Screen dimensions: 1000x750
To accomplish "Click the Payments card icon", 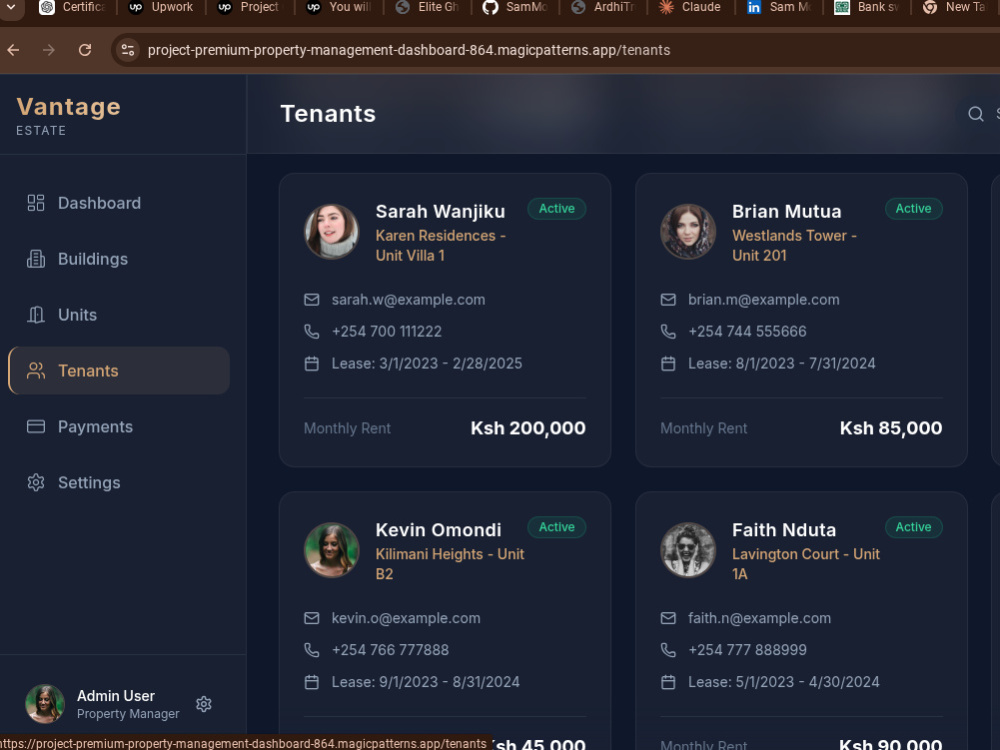I will (x=36, y=427).
